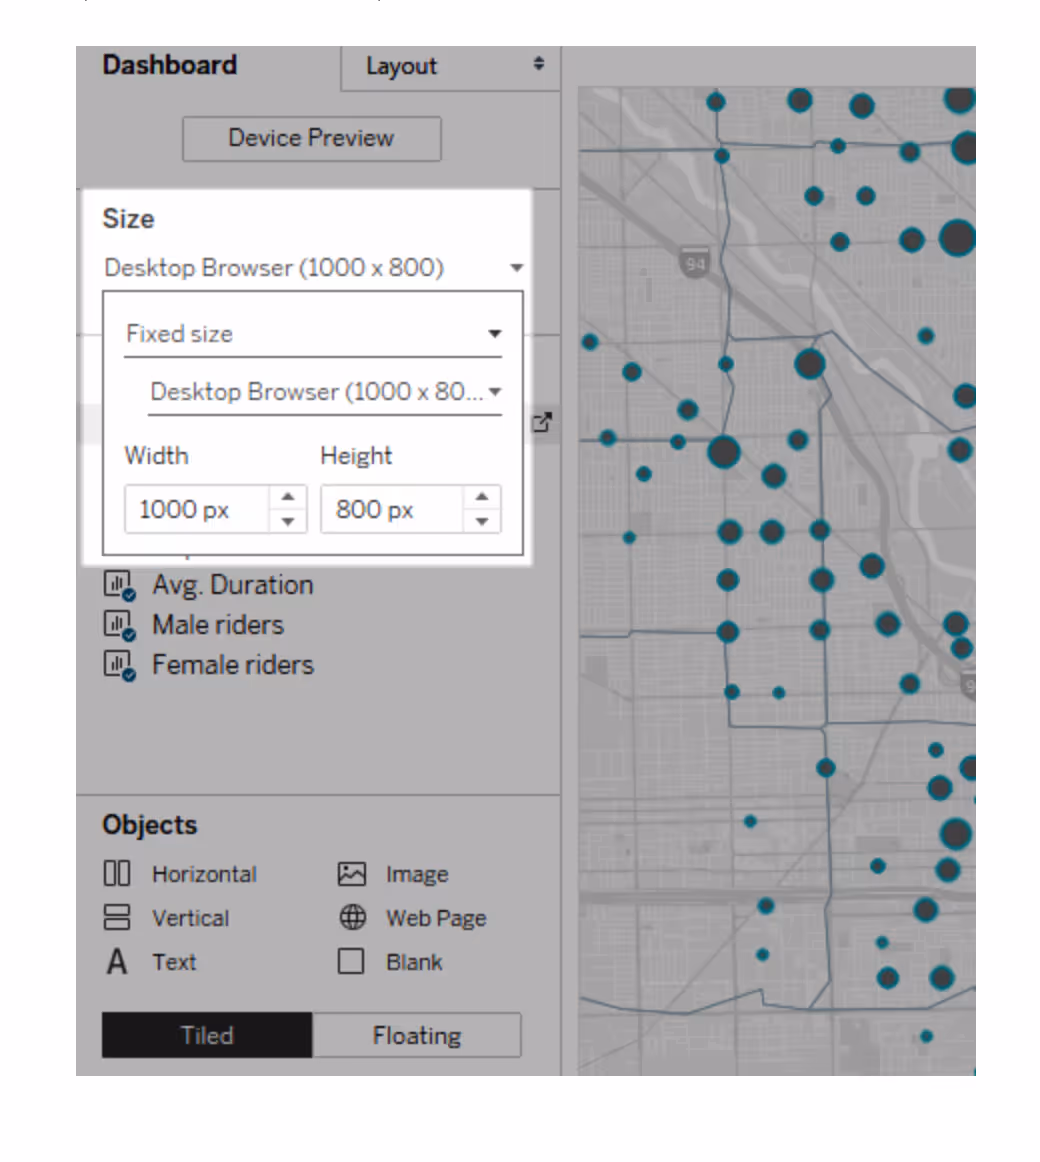Choose the Image object icon
The height and width of the screenshot is (1162, 1040).
(x=352, y=874)
